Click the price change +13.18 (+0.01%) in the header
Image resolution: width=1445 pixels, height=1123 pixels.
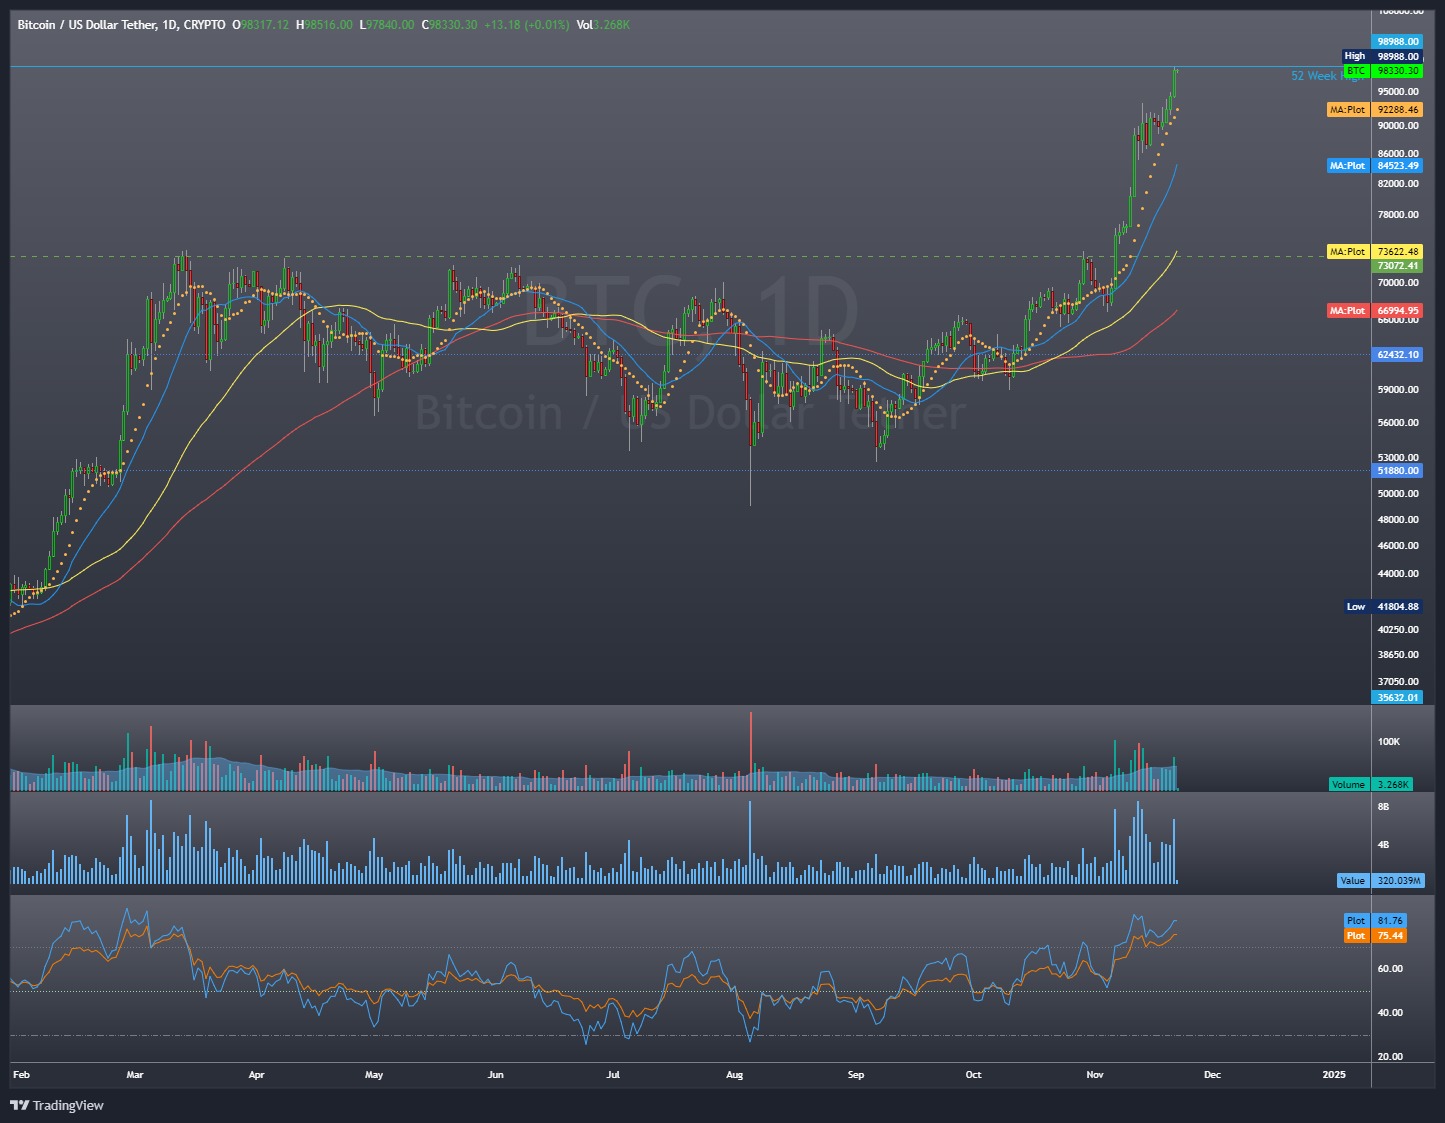tap(526, 25)
